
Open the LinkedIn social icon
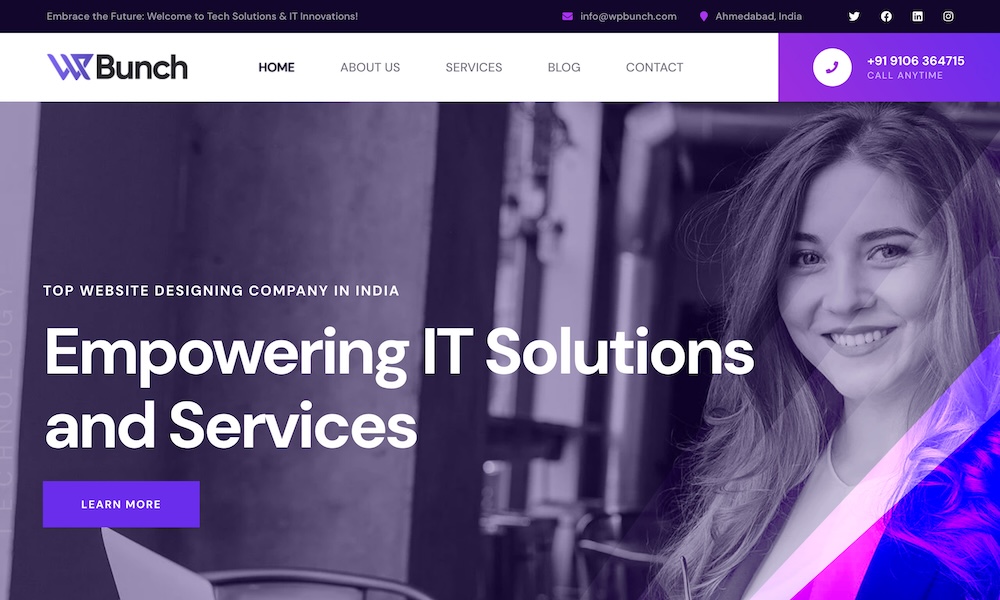point(917,17)
